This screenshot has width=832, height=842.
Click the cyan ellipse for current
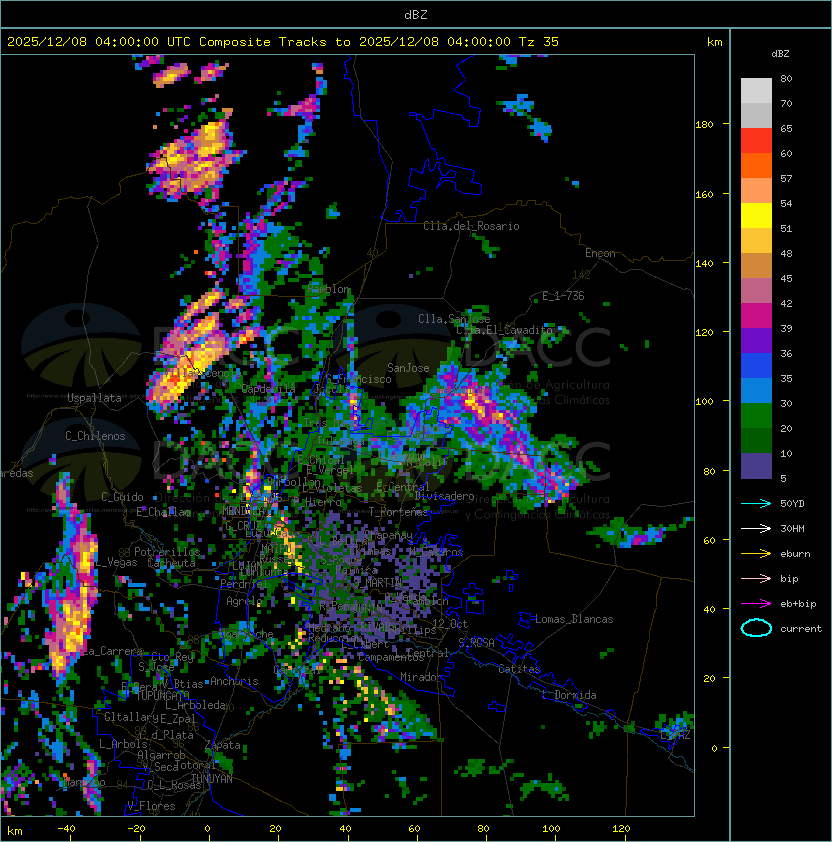(756, 628)
